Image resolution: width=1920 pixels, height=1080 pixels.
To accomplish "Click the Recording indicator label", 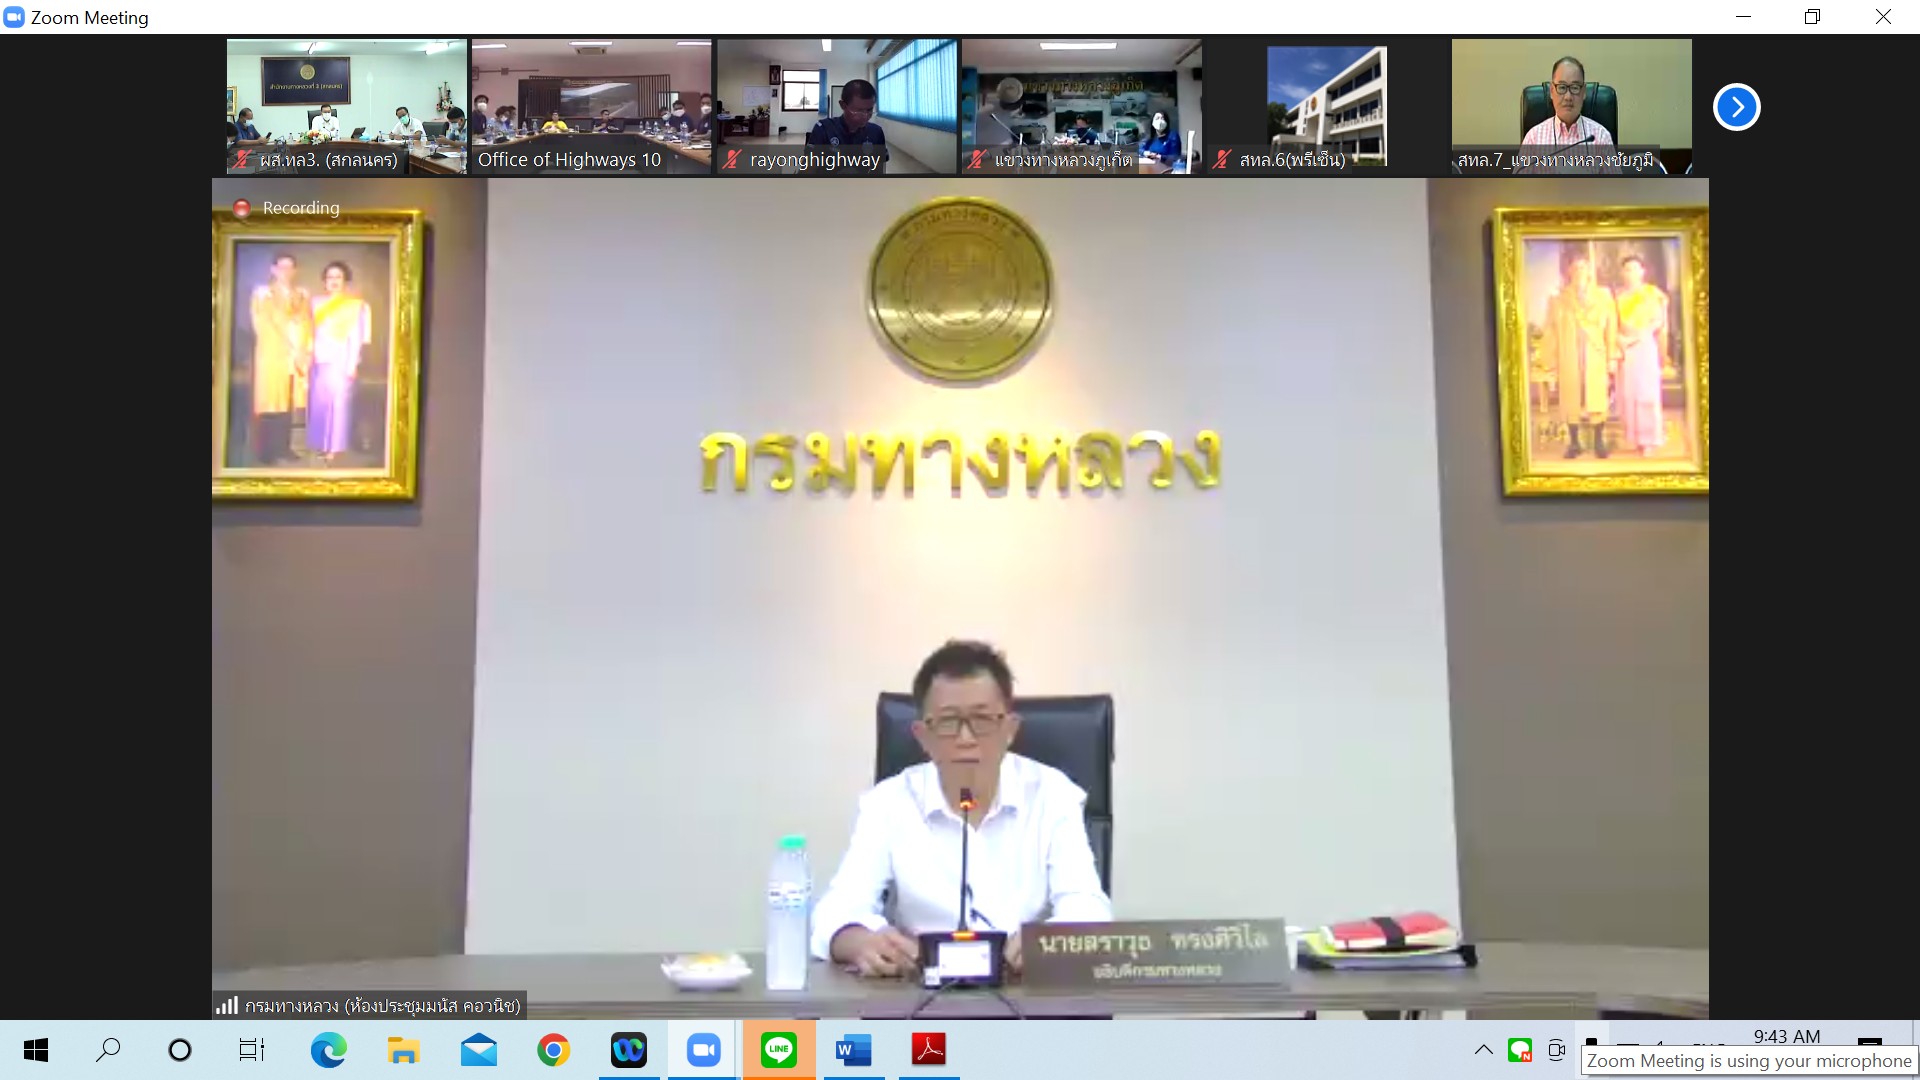I will coord(300,208).
